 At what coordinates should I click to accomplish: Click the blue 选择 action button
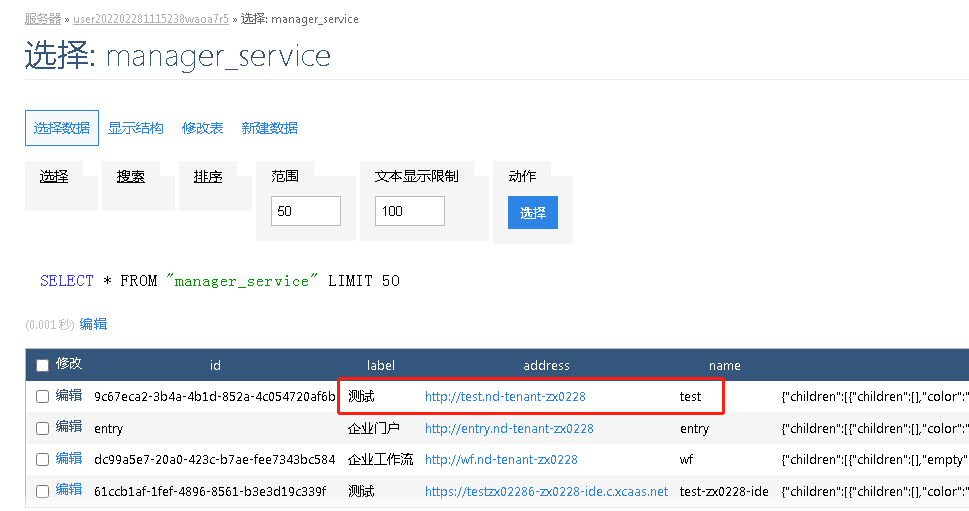[533, 213]
